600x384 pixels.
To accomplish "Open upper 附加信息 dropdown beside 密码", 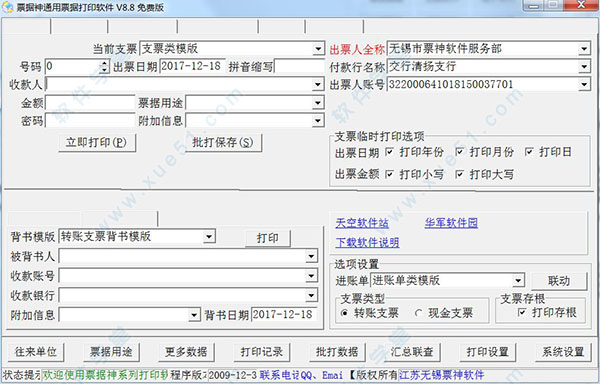I will (318, 121).
